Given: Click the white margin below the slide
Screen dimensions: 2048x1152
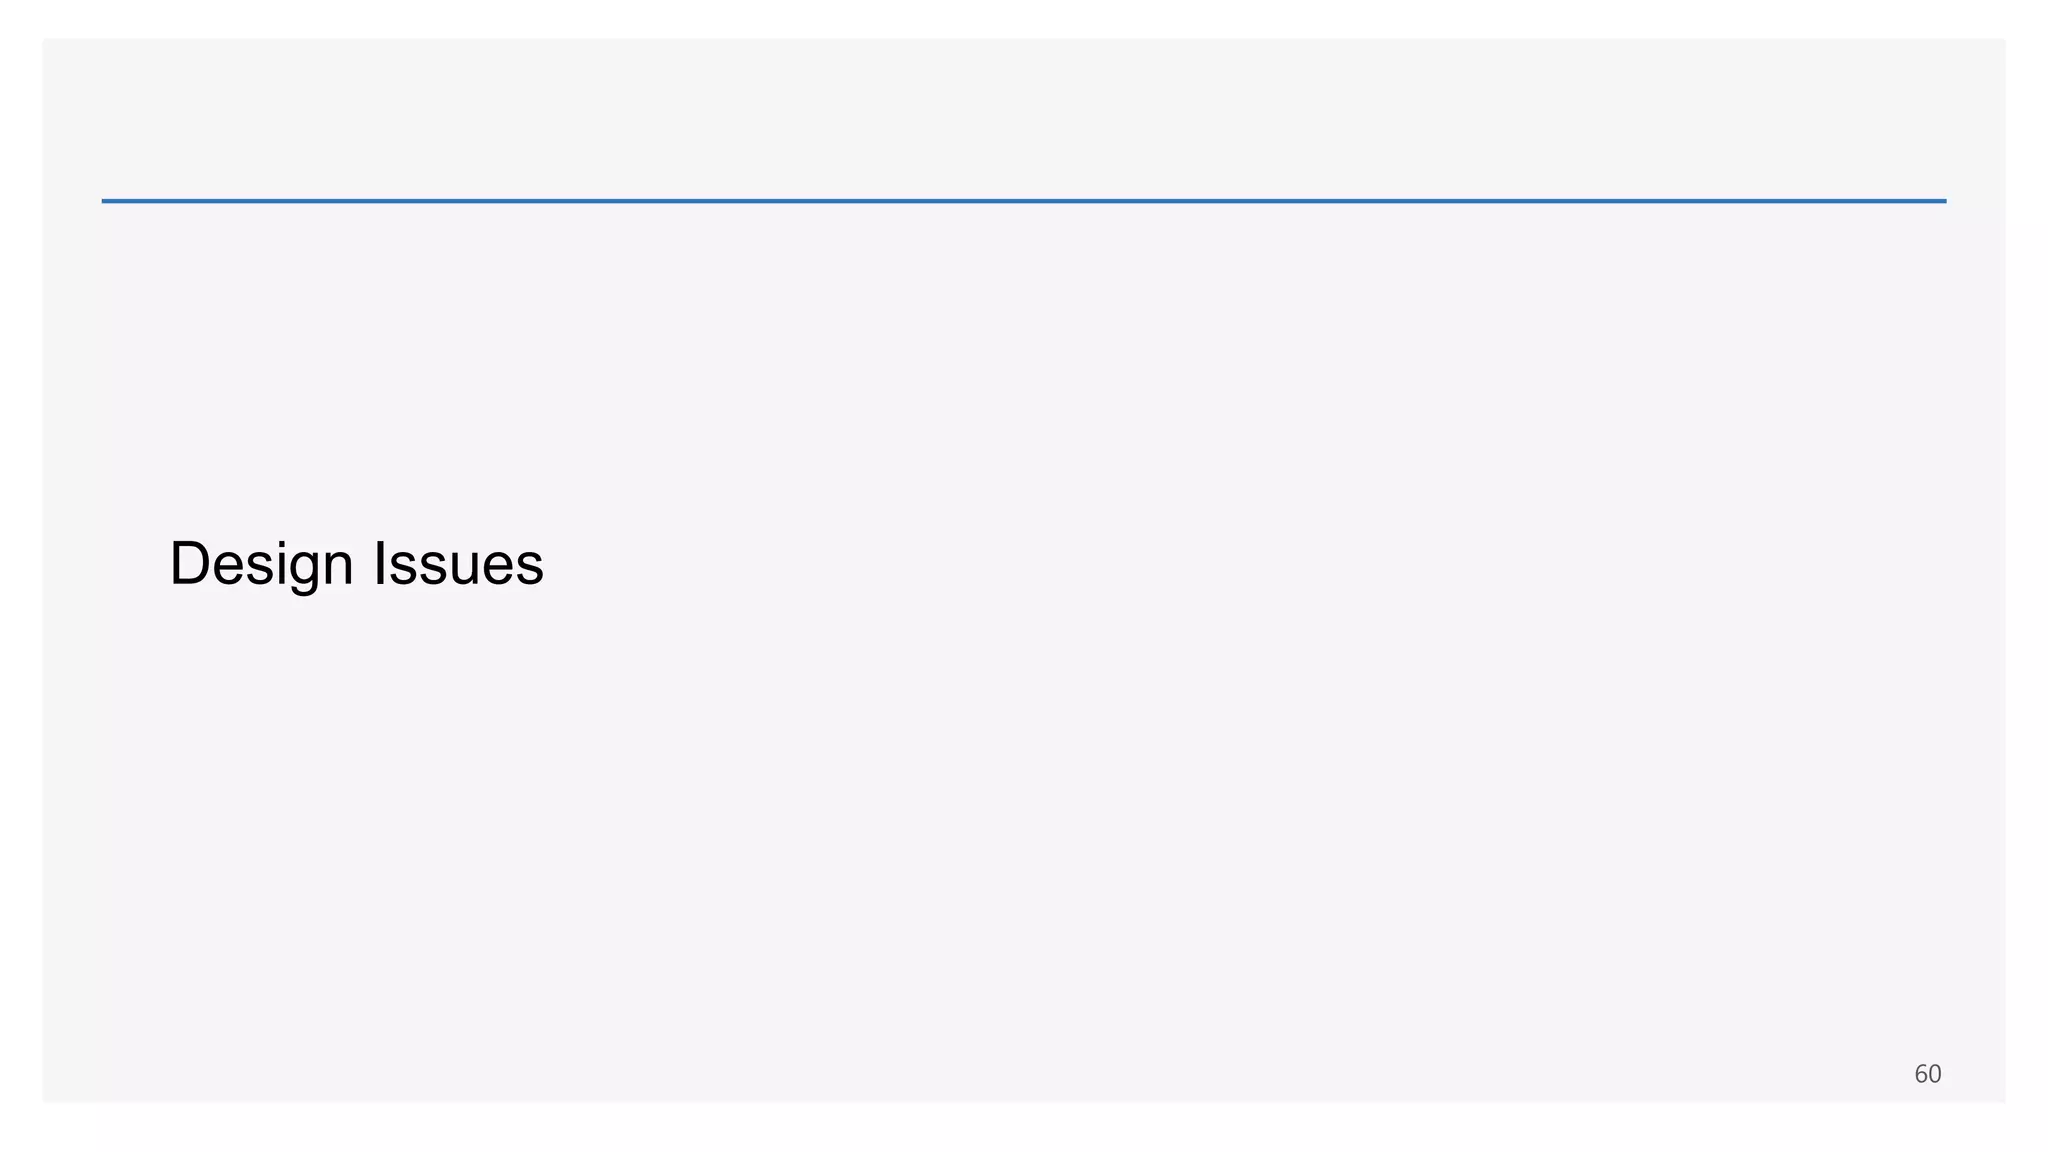Looking at the screenshot, I should coord(1024,1130).
